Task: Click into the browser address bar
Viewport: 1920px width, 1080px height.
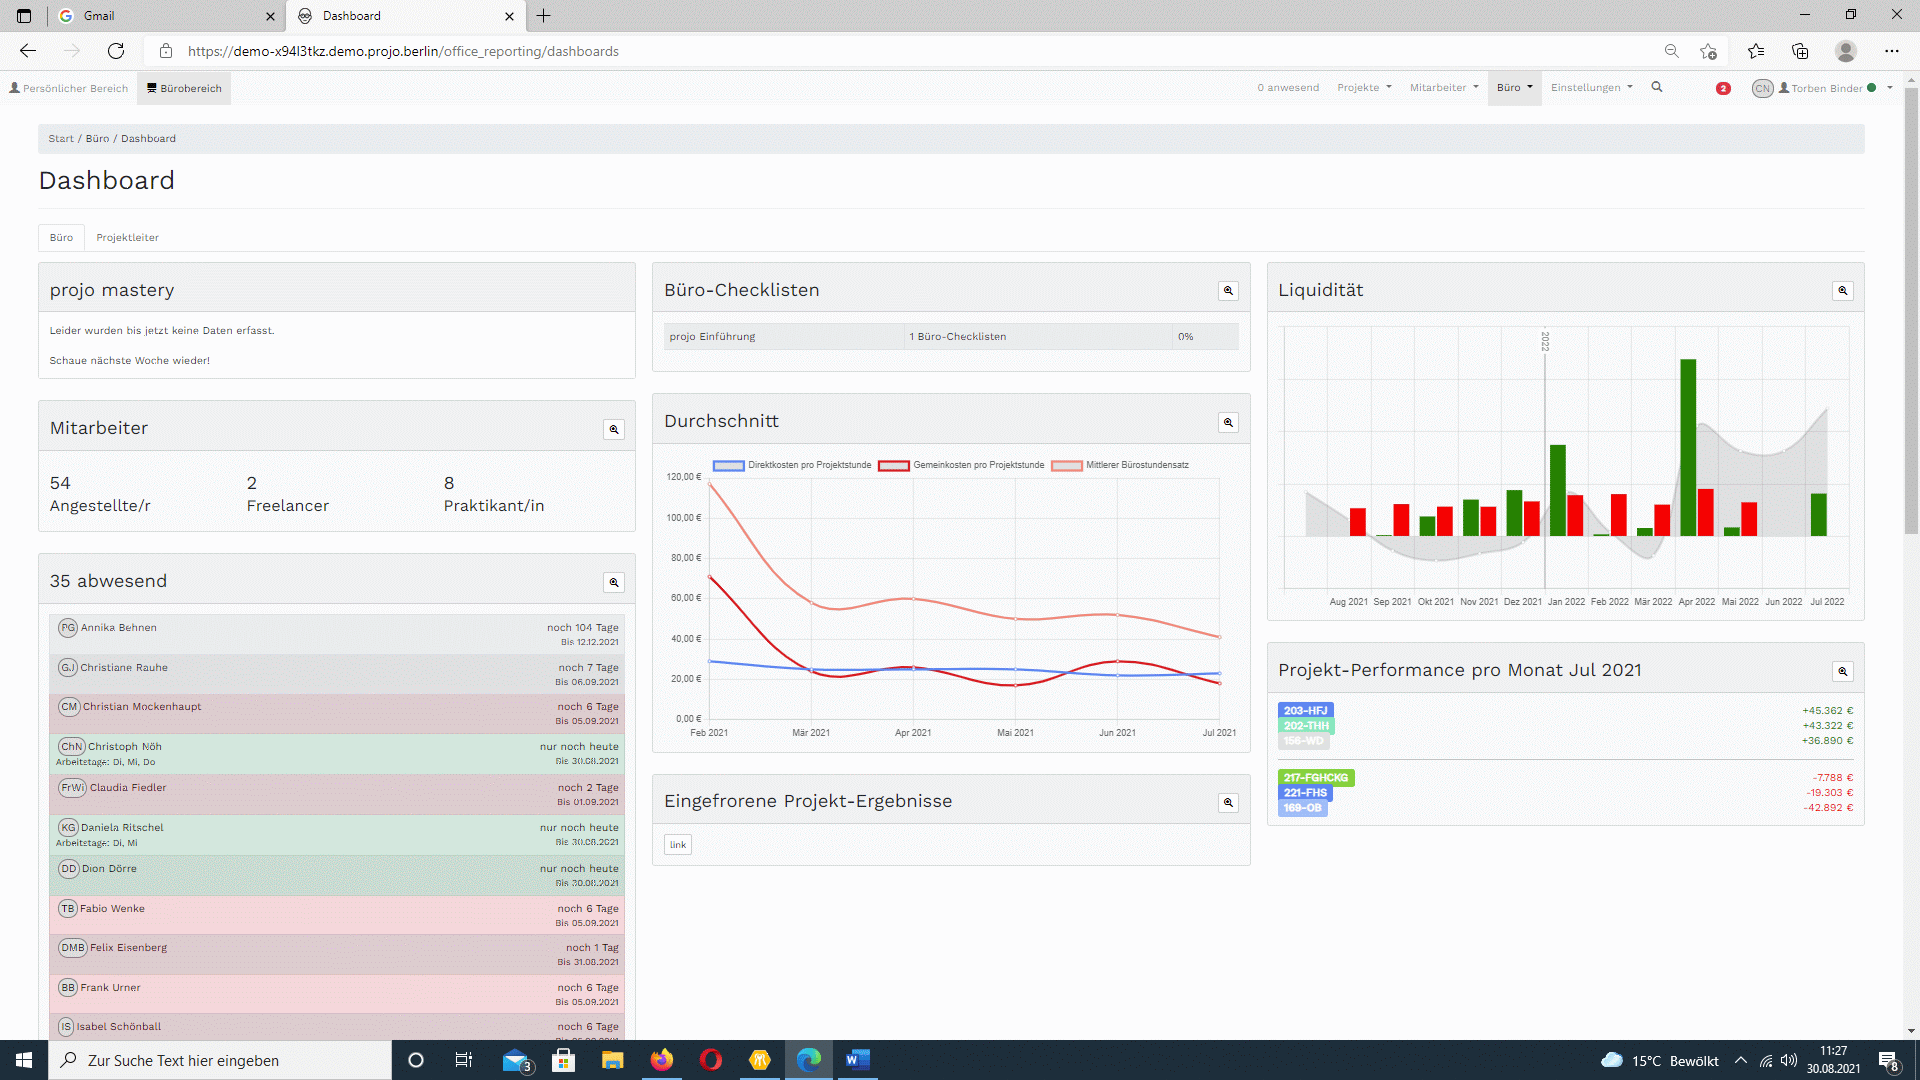Action: click(x=400, y=51)
